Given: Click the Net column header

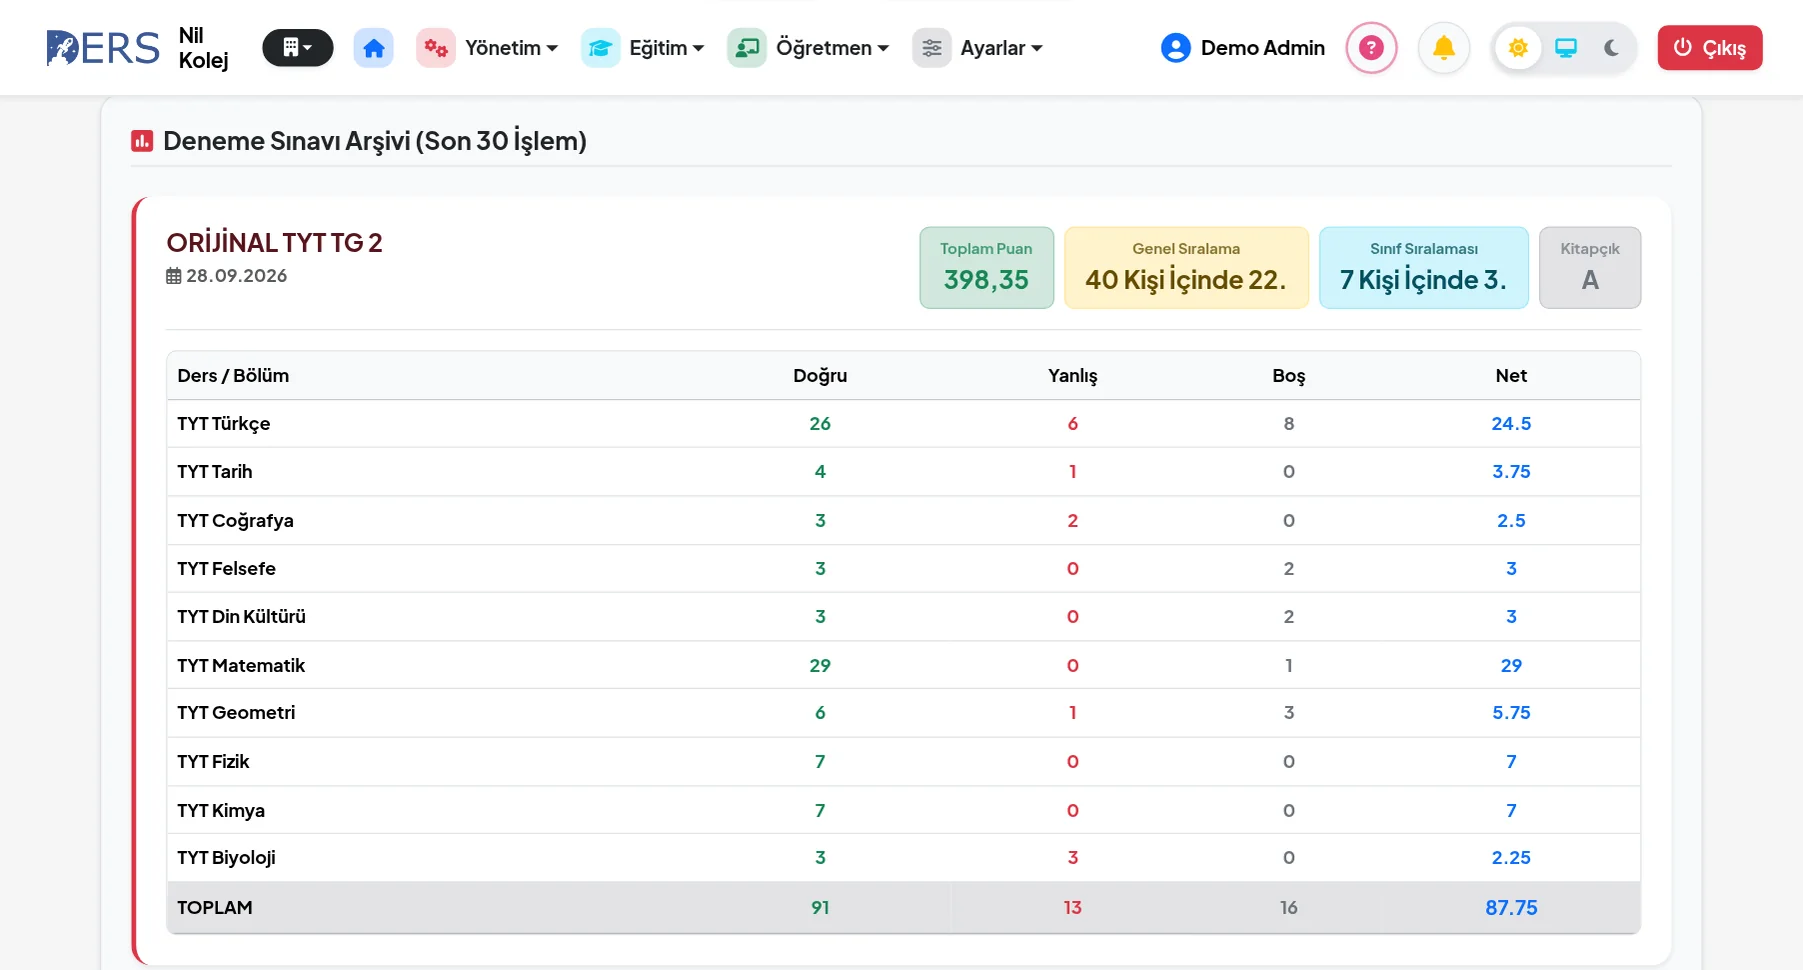Looking at the screenshot, I should [x=1511, y=376].
